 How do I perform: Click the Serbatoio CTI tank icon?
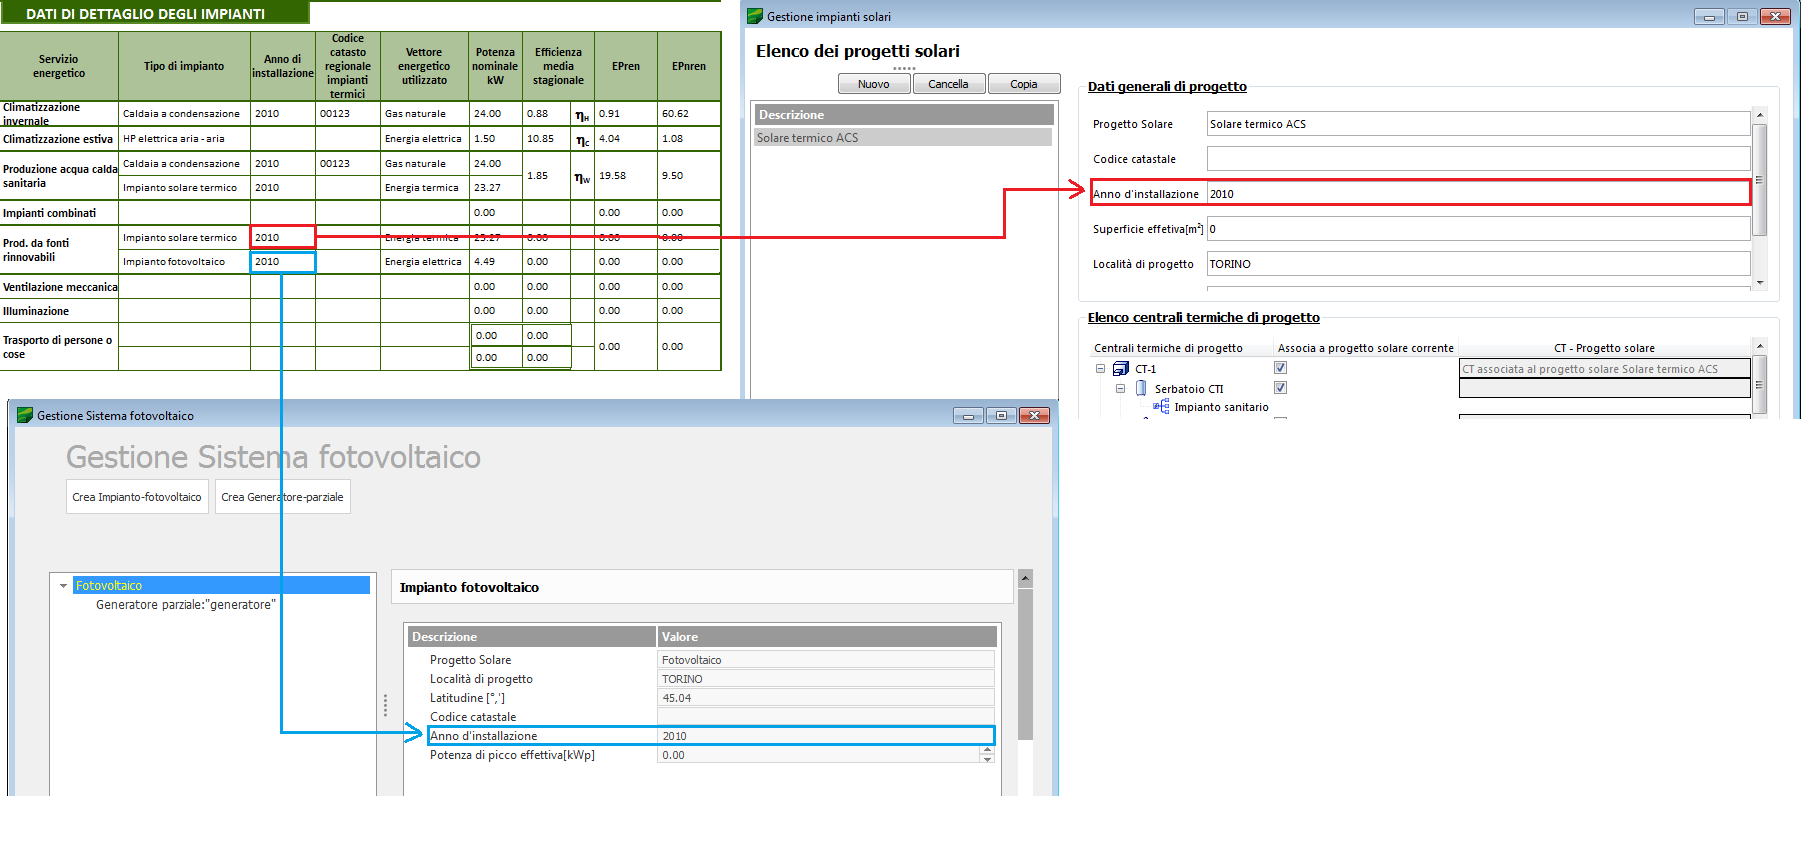pyautogui.click(x=1141, y=389)
